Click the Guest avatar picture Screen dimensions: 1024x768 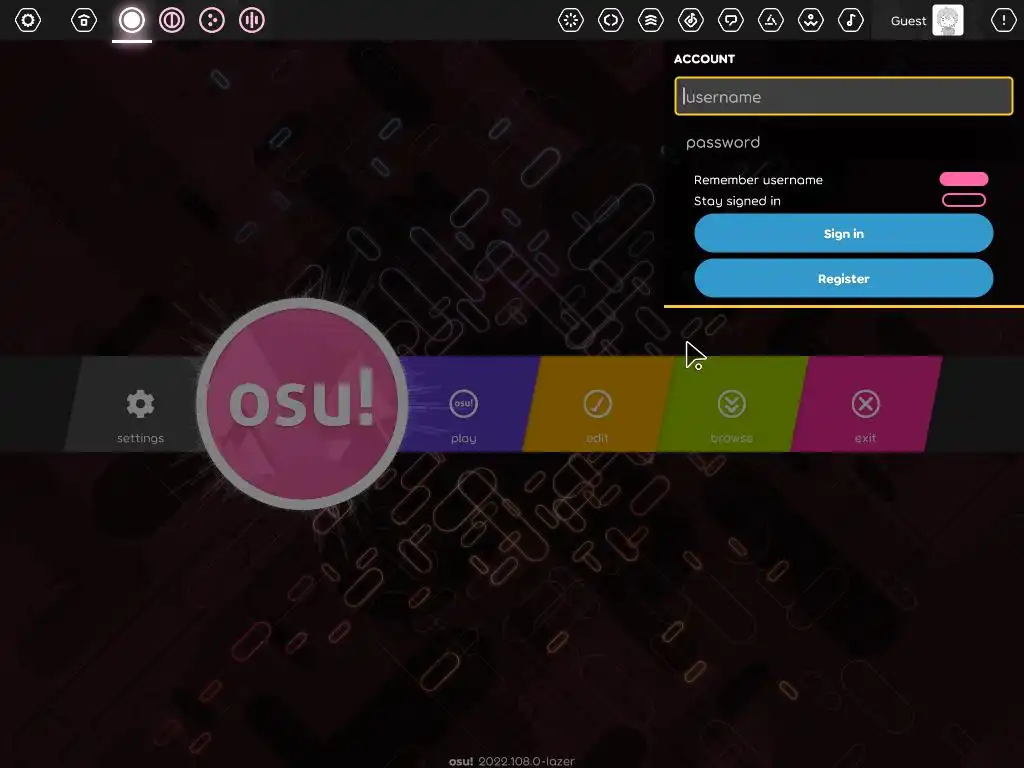pos(948,20)
